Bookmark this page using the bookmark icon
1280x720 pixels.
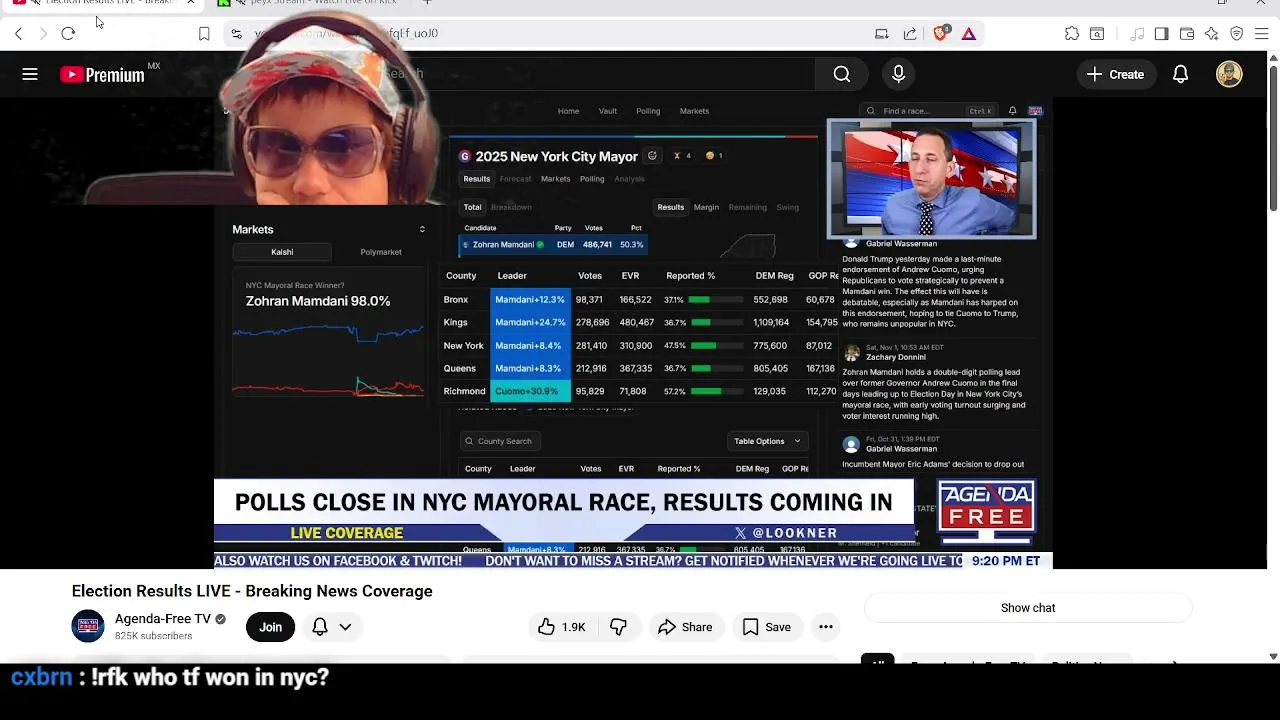click(204, 33)
